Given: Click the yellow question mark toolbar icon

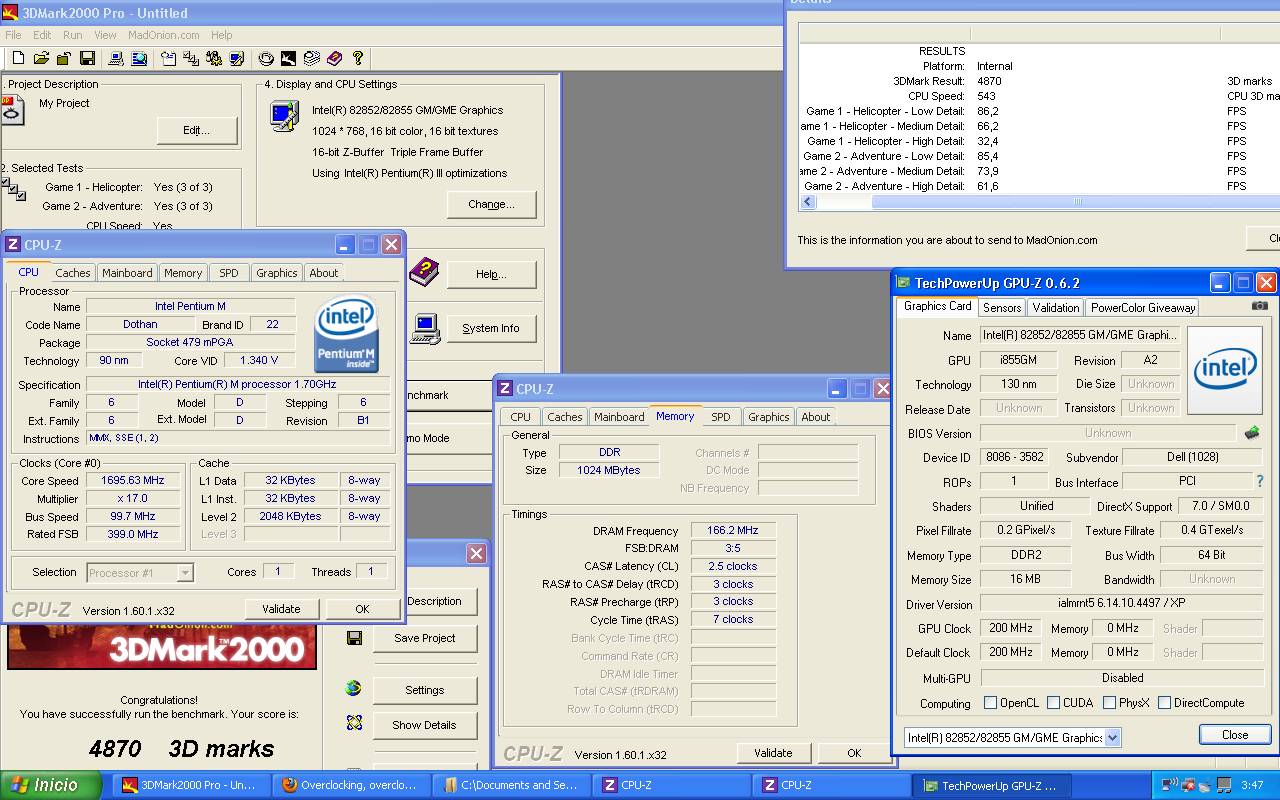Looking at the screenshot, I should point(357,59).
